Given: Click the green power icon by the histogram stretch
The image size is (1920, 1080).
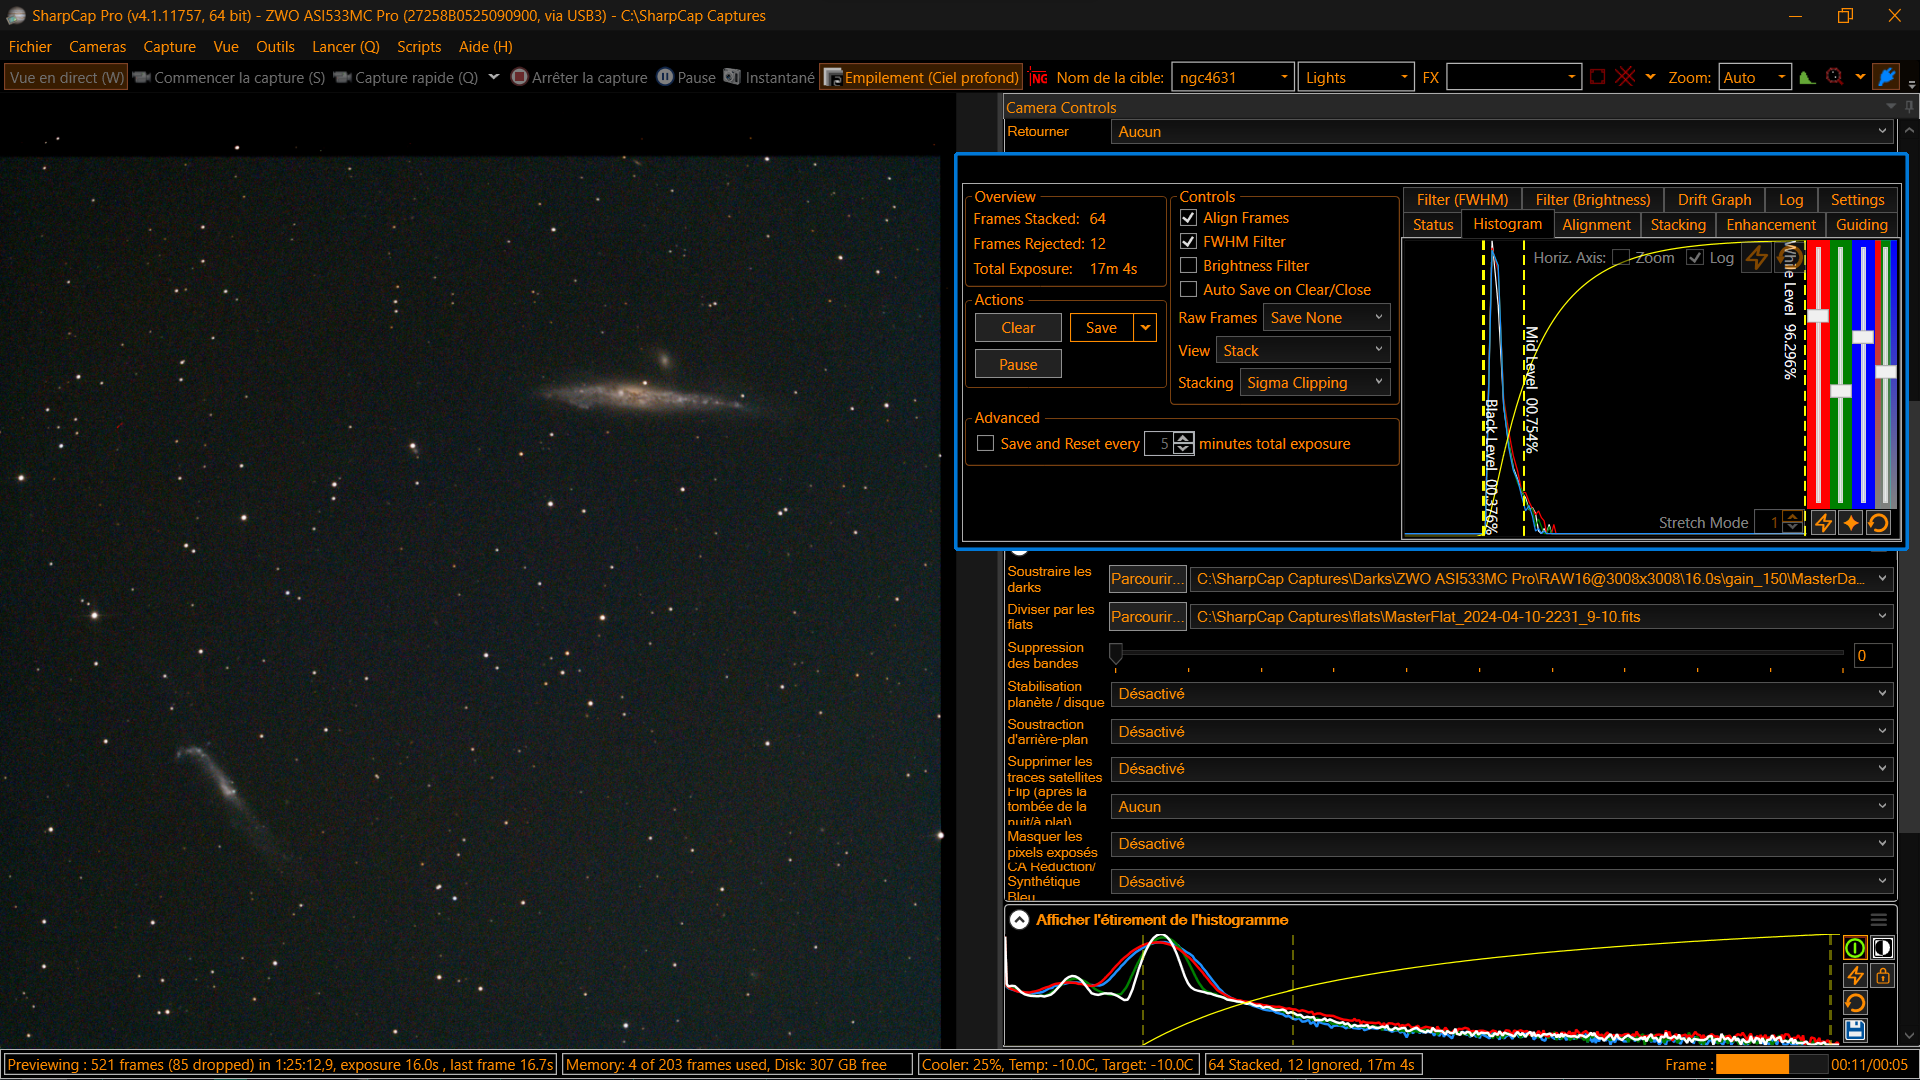Looking at the screenshot, I should 1855,948.
